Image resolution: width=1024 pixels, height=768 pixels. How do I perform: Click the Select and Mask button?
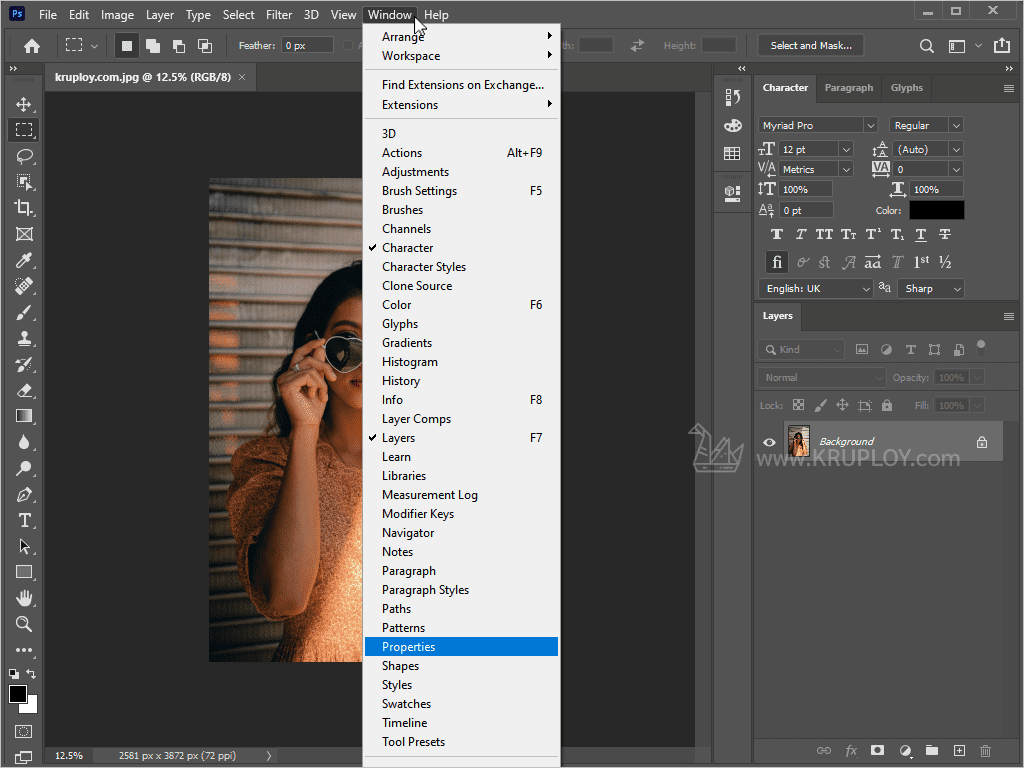(x=810, y=45)
